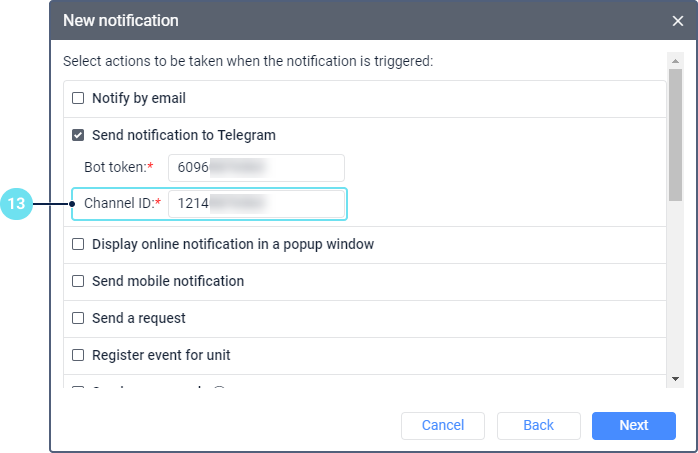Tick Display online notification in popup window
This screenshot has height=453, width=698.
[78, 244]
